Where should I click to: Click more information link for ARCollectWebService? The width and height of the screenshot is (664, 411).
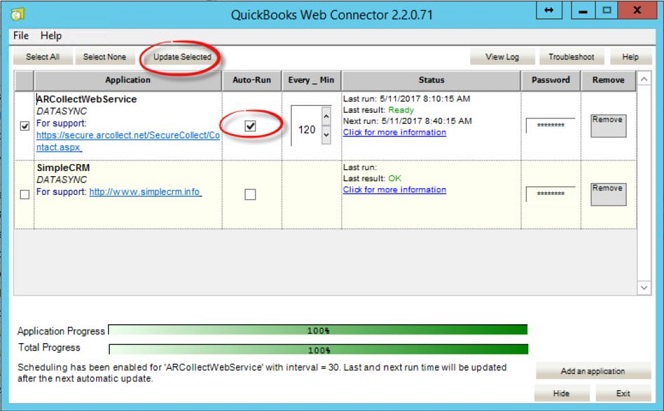pos(394,132)
